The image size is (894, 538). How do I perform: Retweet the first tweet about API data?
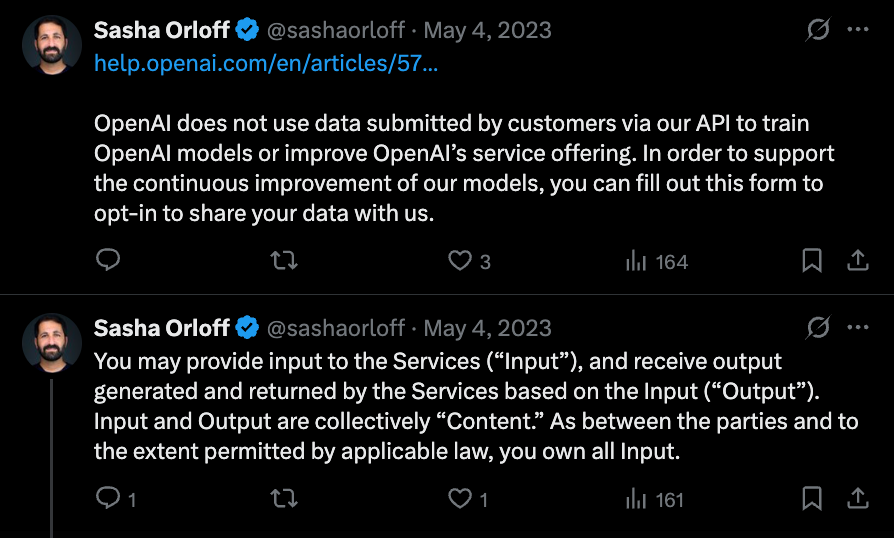pyautogui.click(x=284, y=261)
